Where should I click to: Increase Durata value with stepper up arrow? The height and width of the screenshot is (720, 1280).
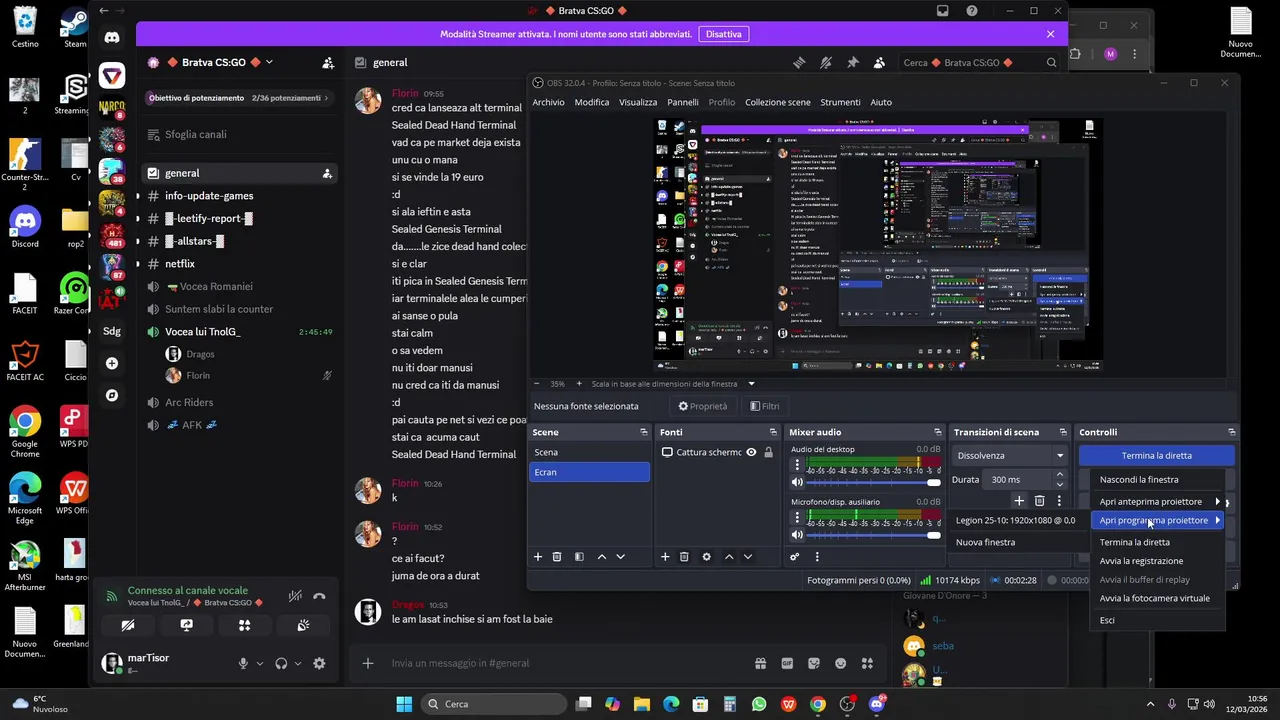click(1060, 475)
